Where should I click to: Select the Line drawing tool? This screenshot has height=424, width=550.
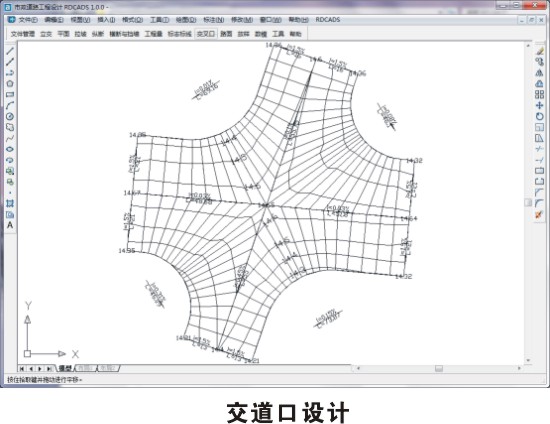(10, 51)
